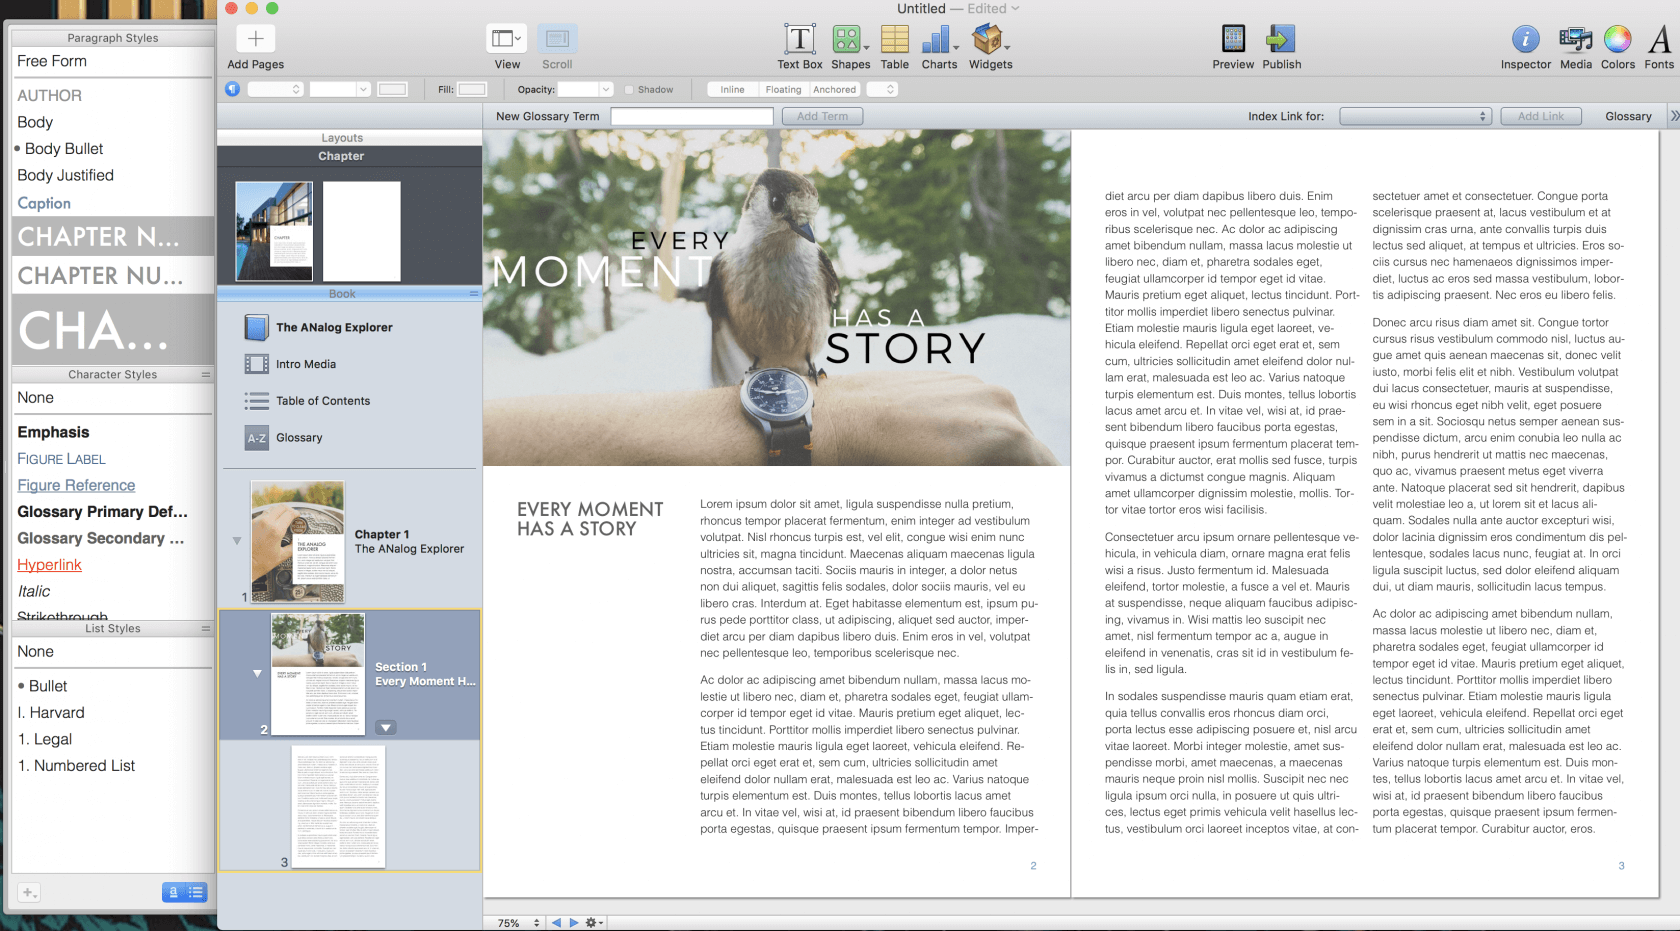1680x931 pixels.
Task: Select The ANalog Explorer book icon
Action: [256, 327]
